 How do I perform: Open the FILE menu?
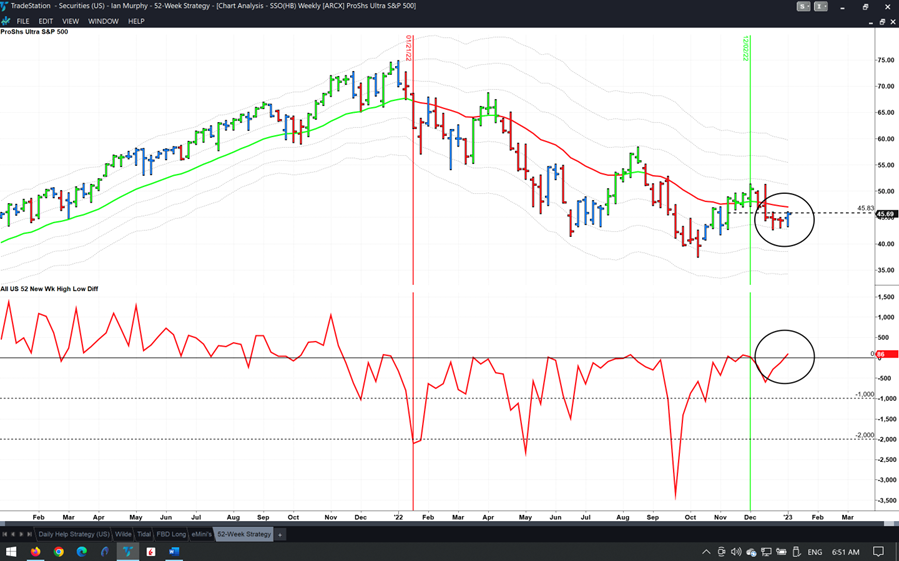23,21
